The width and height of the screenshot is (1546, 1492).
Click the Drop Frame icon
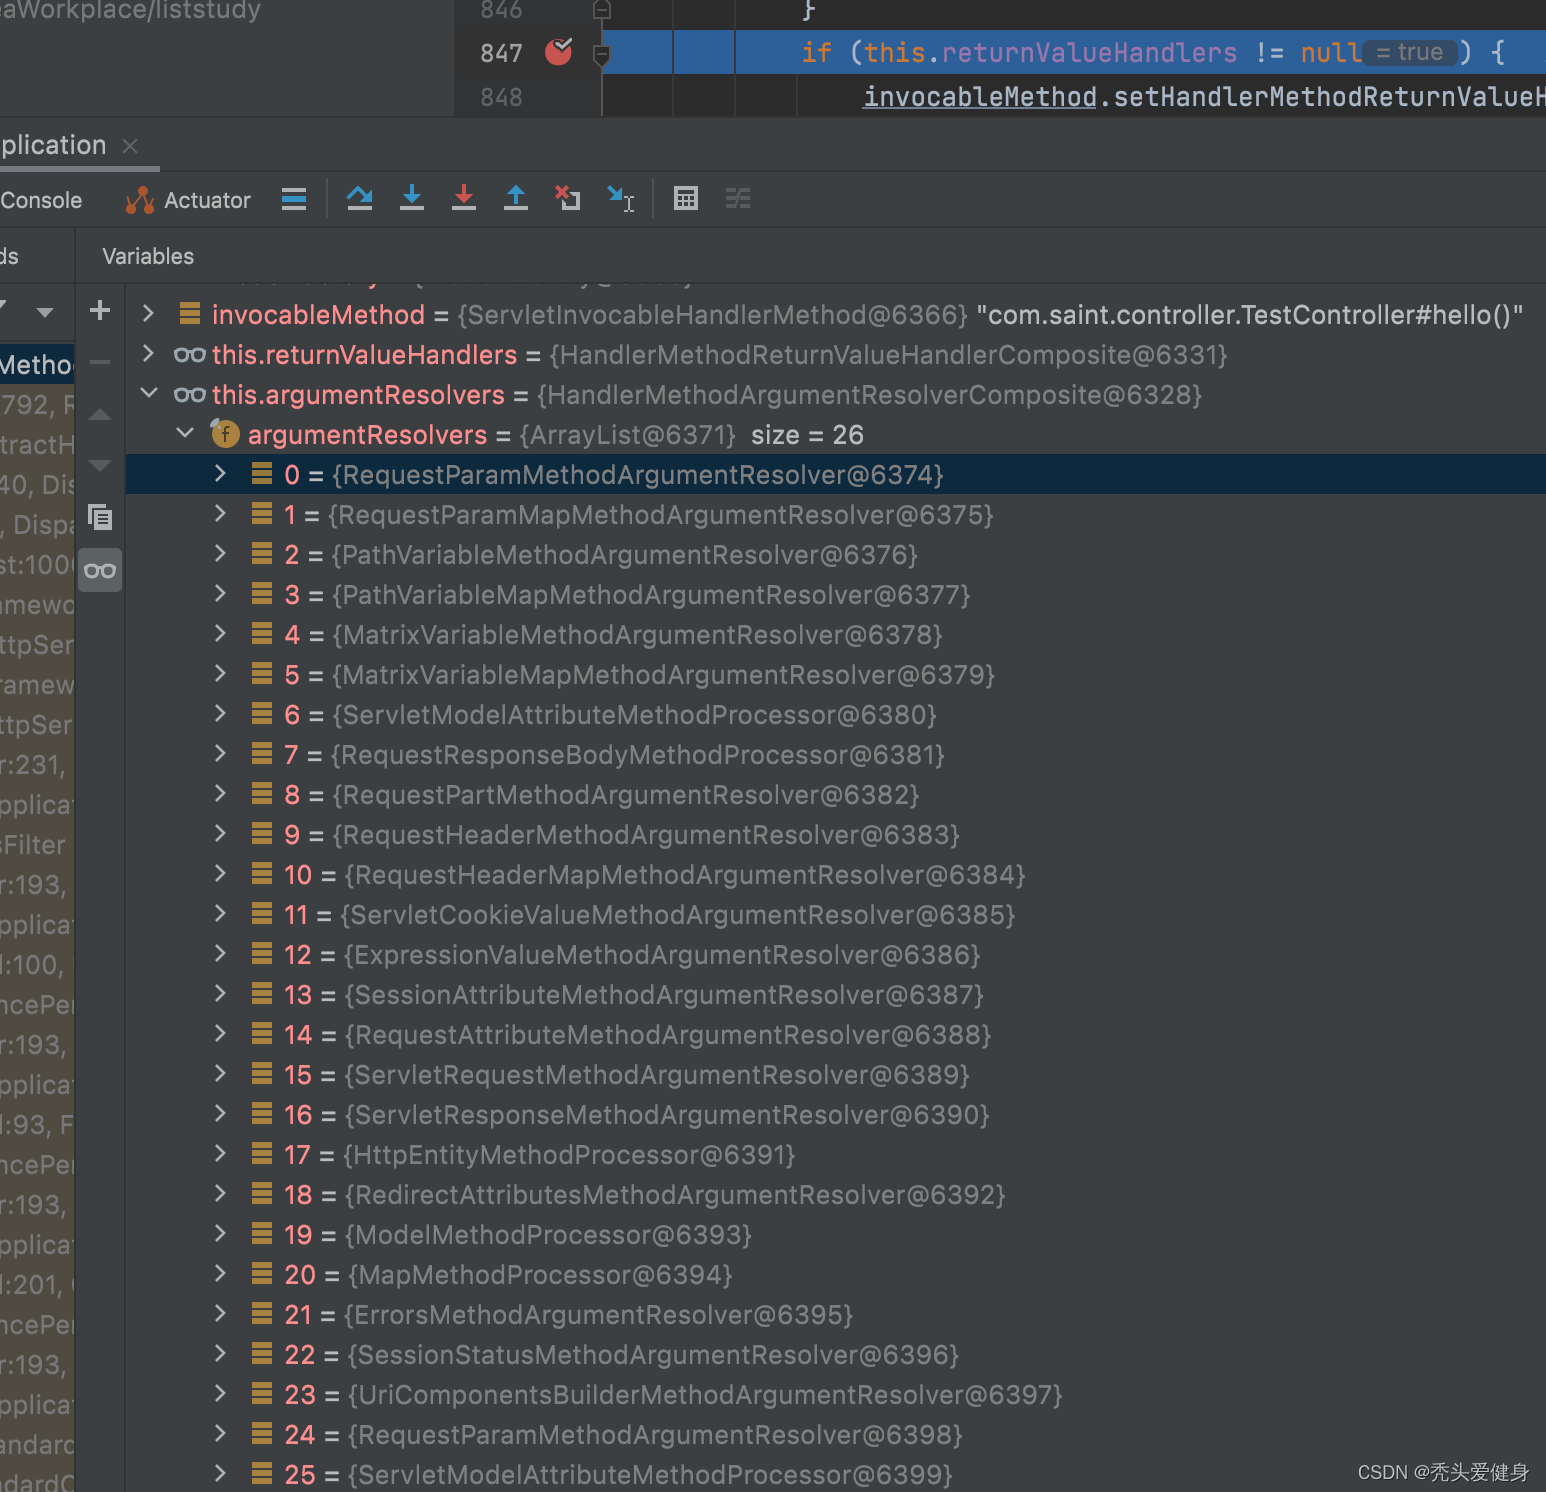coord(568,198)
